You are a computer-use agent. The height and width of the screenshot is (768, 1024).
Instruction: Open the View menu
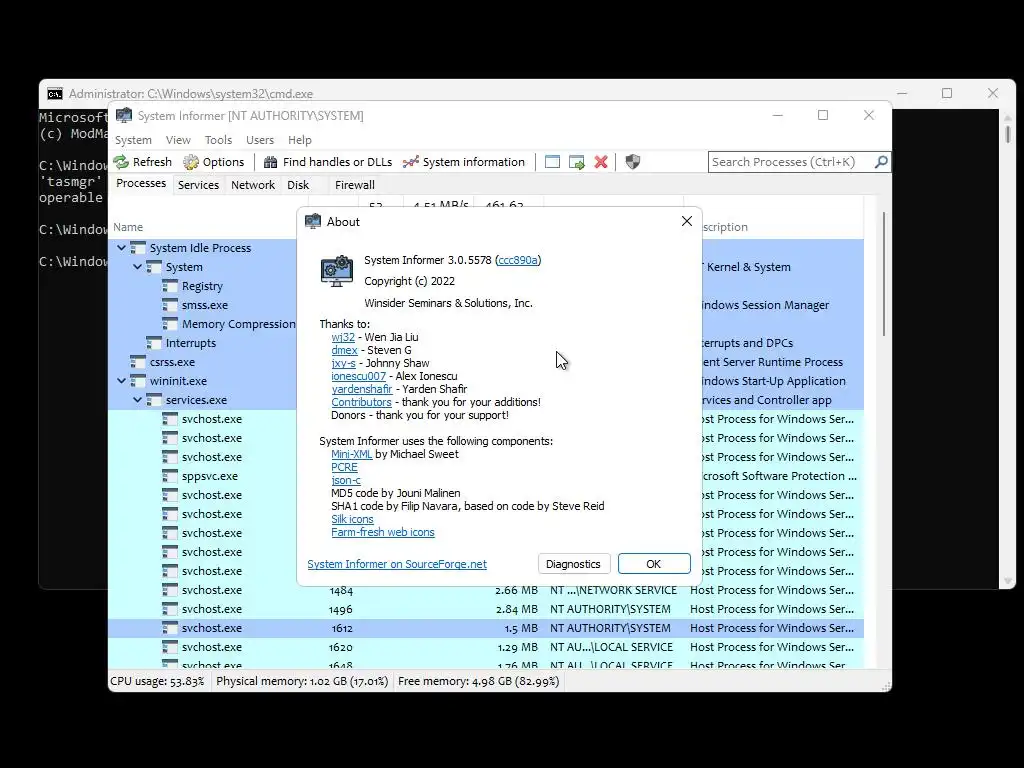(178, 140)
